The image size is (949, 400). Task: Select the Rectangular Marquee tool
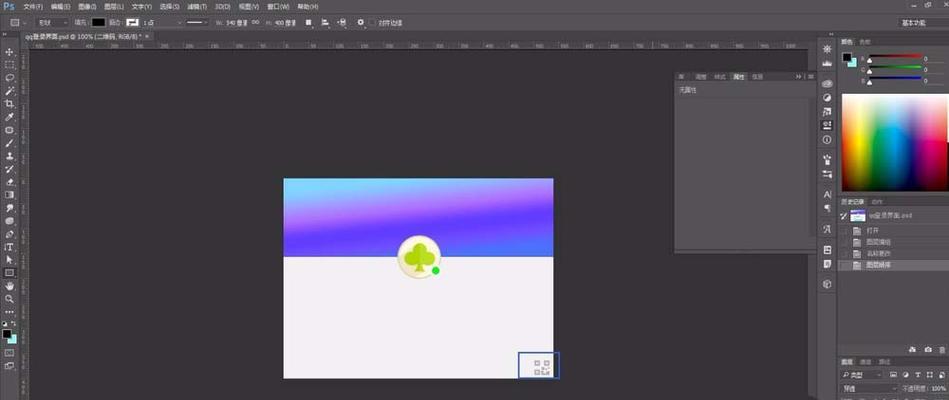9,65
